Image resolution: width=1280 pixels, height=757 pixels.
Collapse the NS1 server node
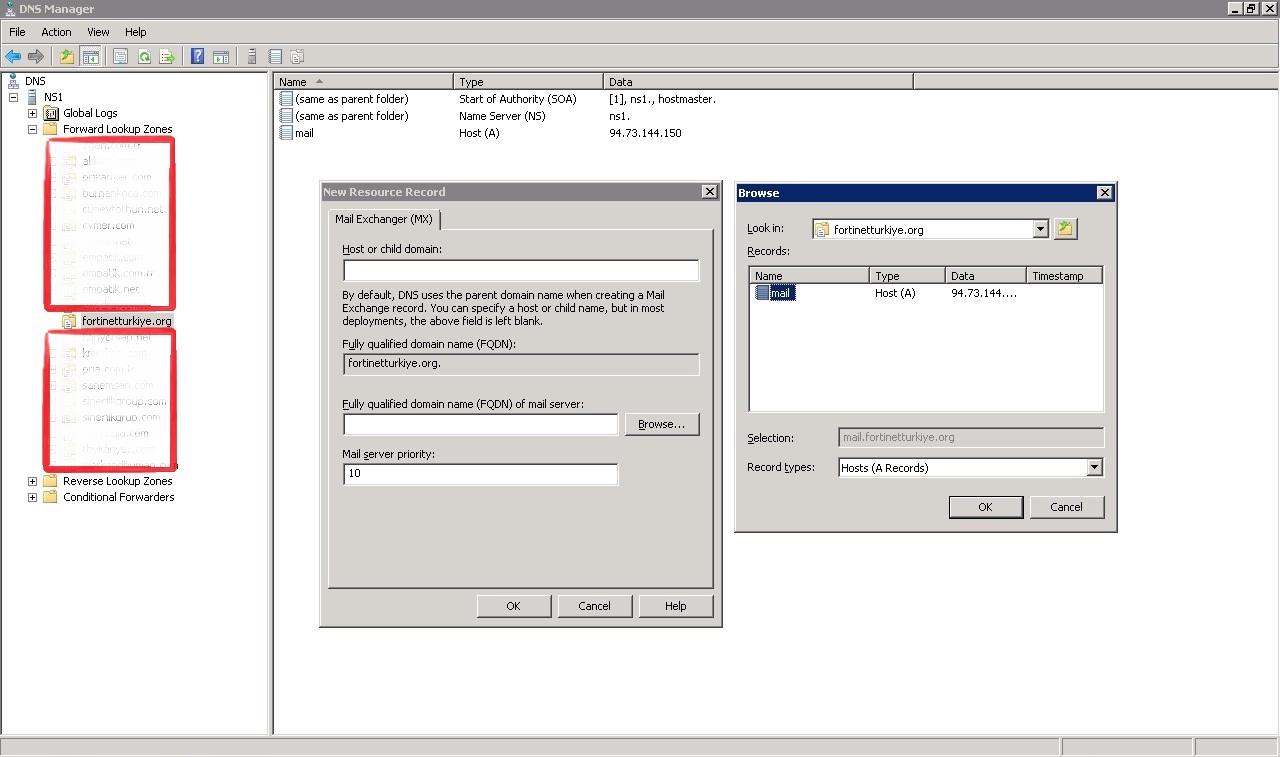pyautogui.click(x=14, y=97)
